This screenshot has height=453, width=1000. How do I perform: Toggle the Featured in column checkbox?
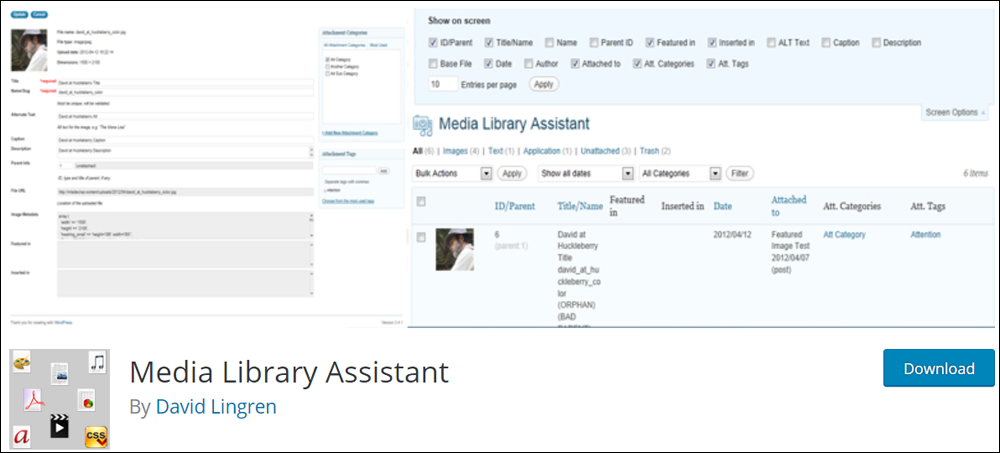tap(650, 43)
